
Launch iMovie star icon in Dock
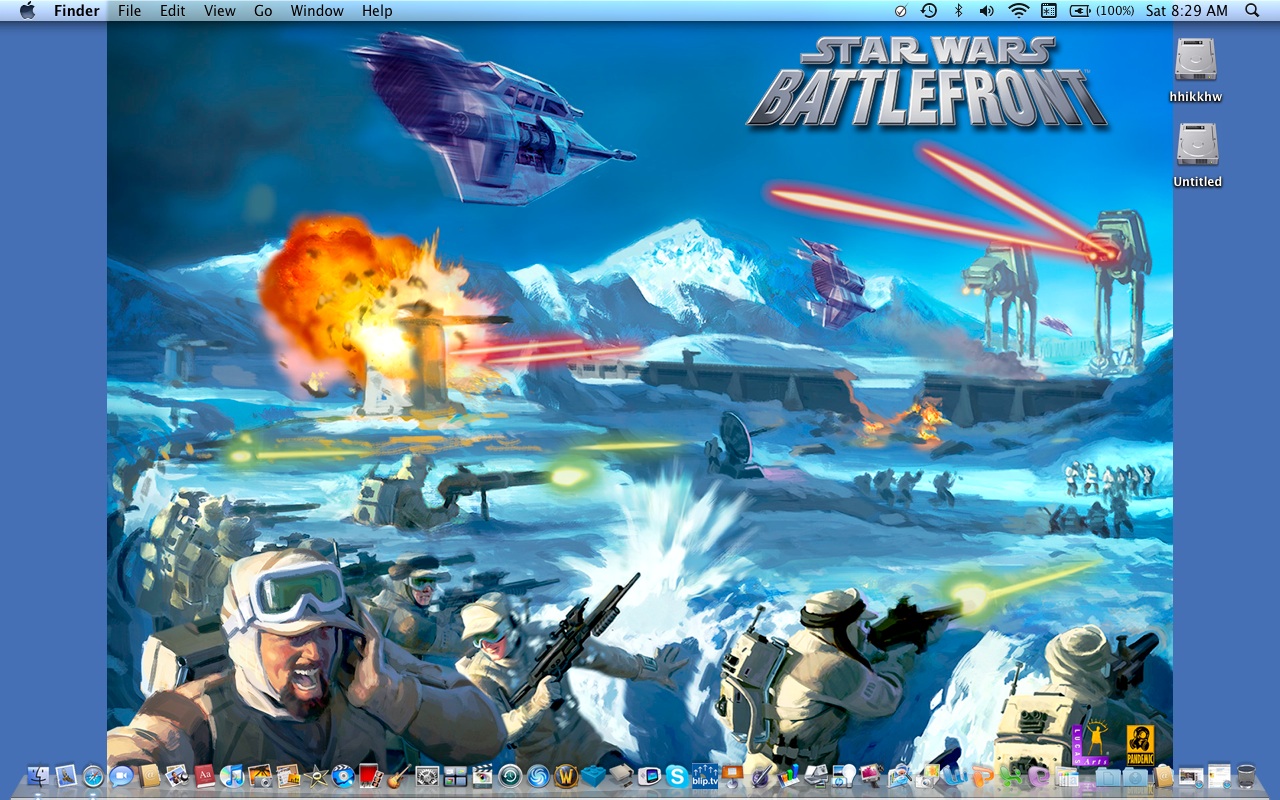pyautogui.click(x=316, y=776)
